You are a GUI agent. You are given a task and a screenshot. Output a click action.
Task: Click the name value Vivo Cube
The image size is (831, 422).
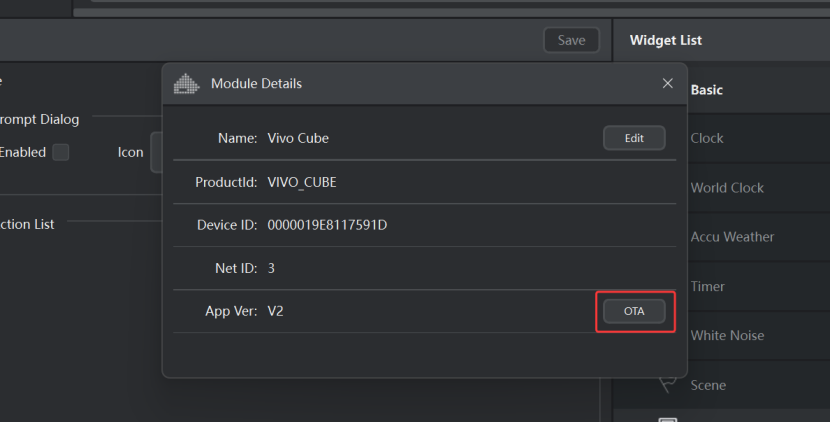coord(298,138)
